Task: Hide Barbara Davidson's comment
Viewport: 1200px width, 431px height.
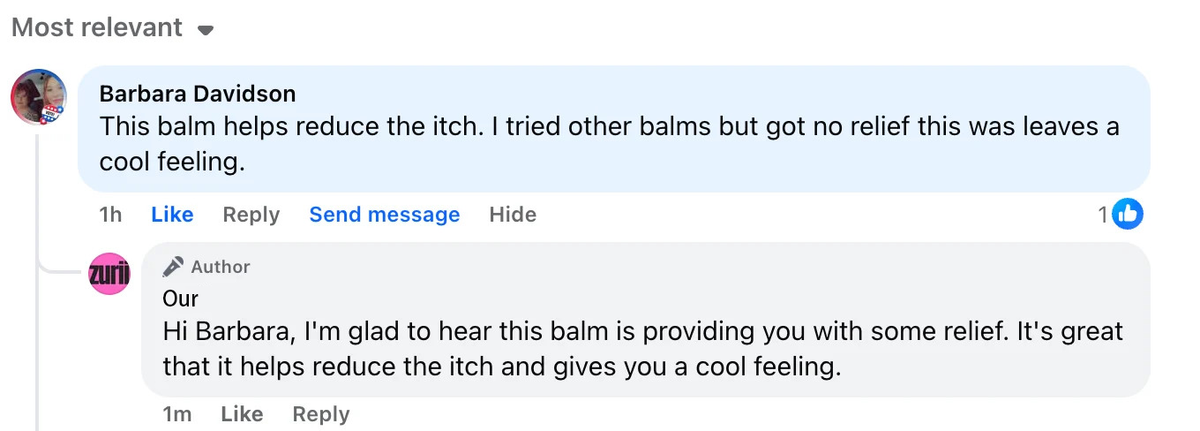Action: (512, 215)
